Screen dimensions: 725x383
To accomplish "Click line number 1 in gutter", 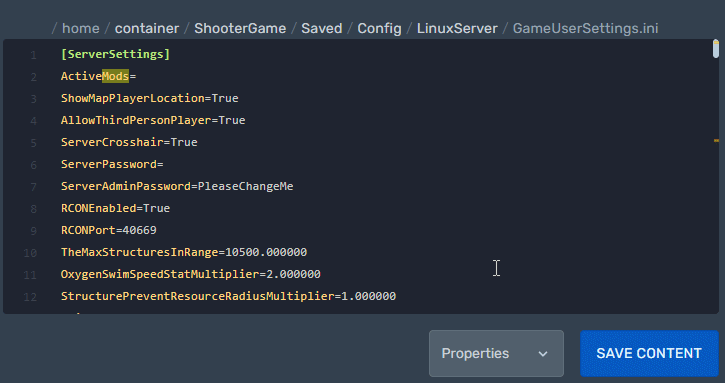I will (33, 56).
